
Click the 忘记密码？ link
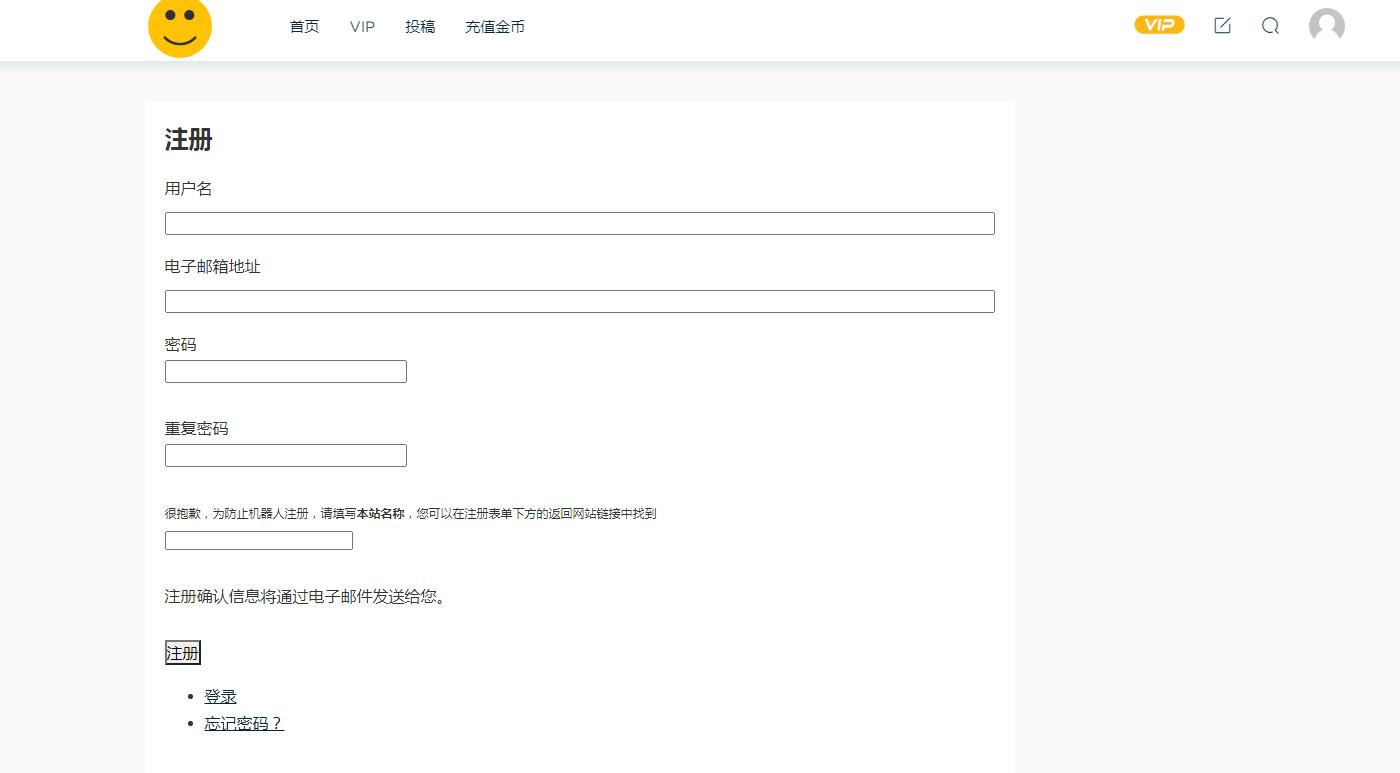[x=243, y=723]
